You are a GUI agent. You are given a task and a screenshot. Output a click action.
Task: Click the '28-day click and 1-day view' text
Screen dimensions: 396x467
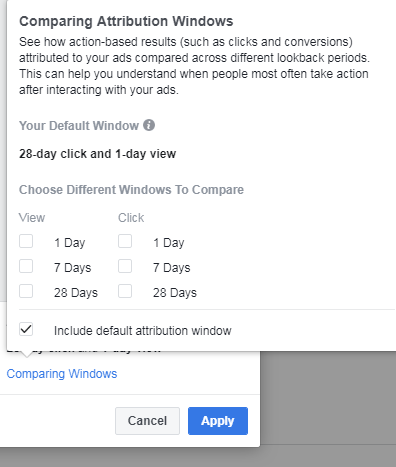pyautogui.click(x=98, y=154)
